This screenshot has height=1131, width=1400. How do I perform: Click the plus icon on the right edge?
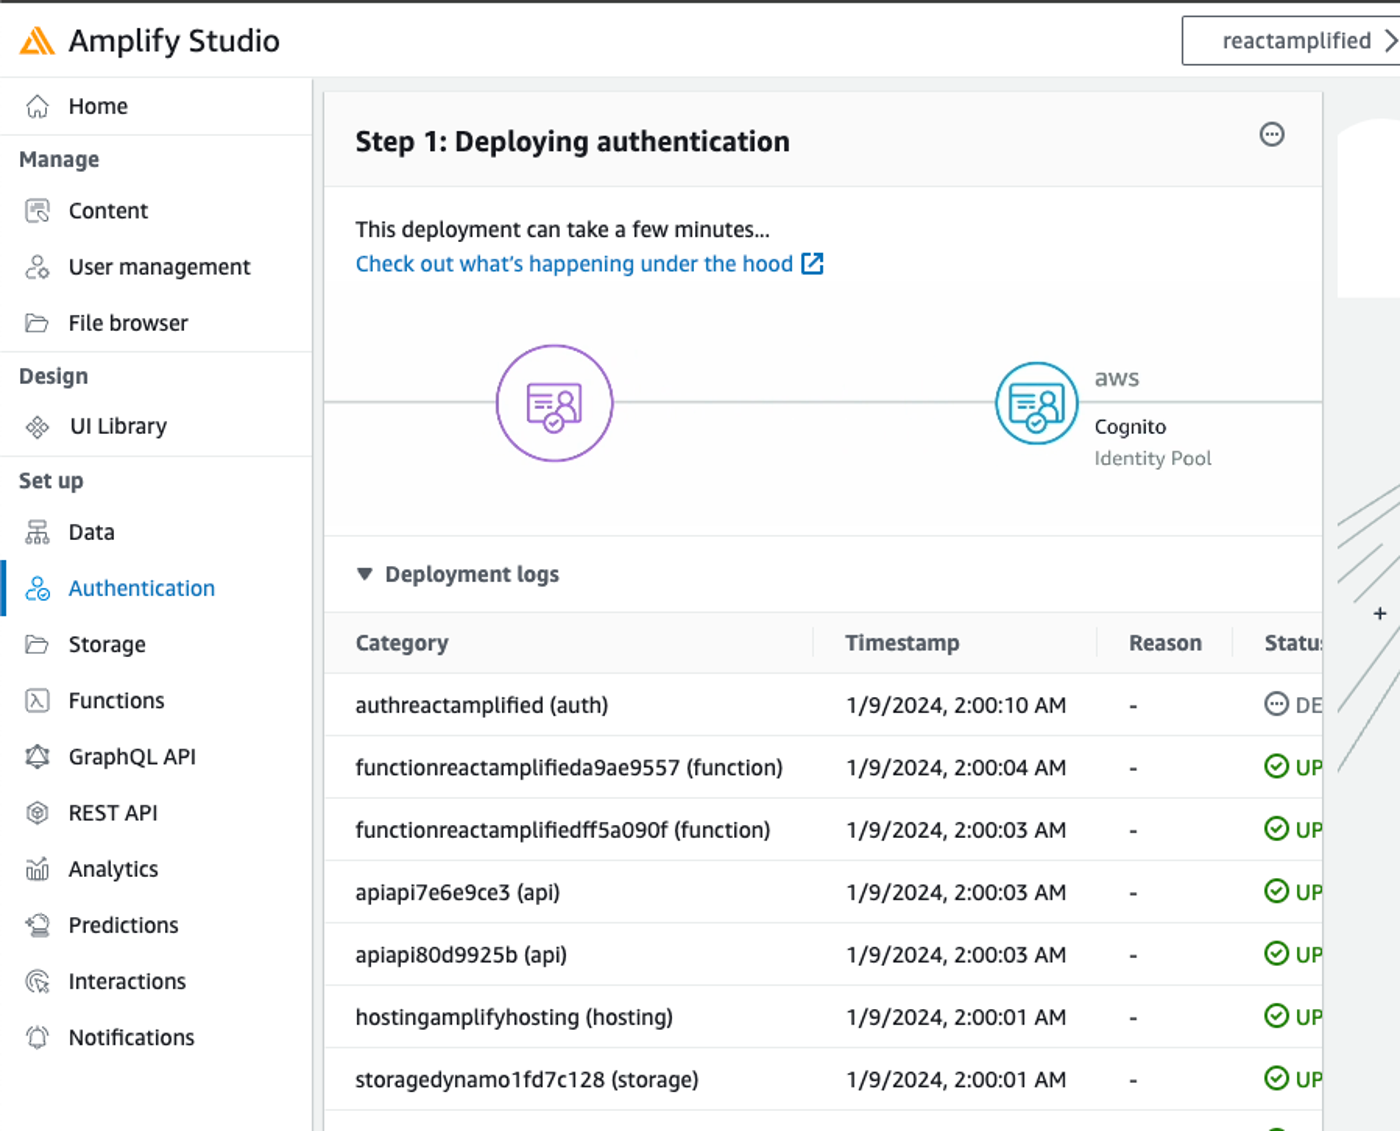[1379, 613]
